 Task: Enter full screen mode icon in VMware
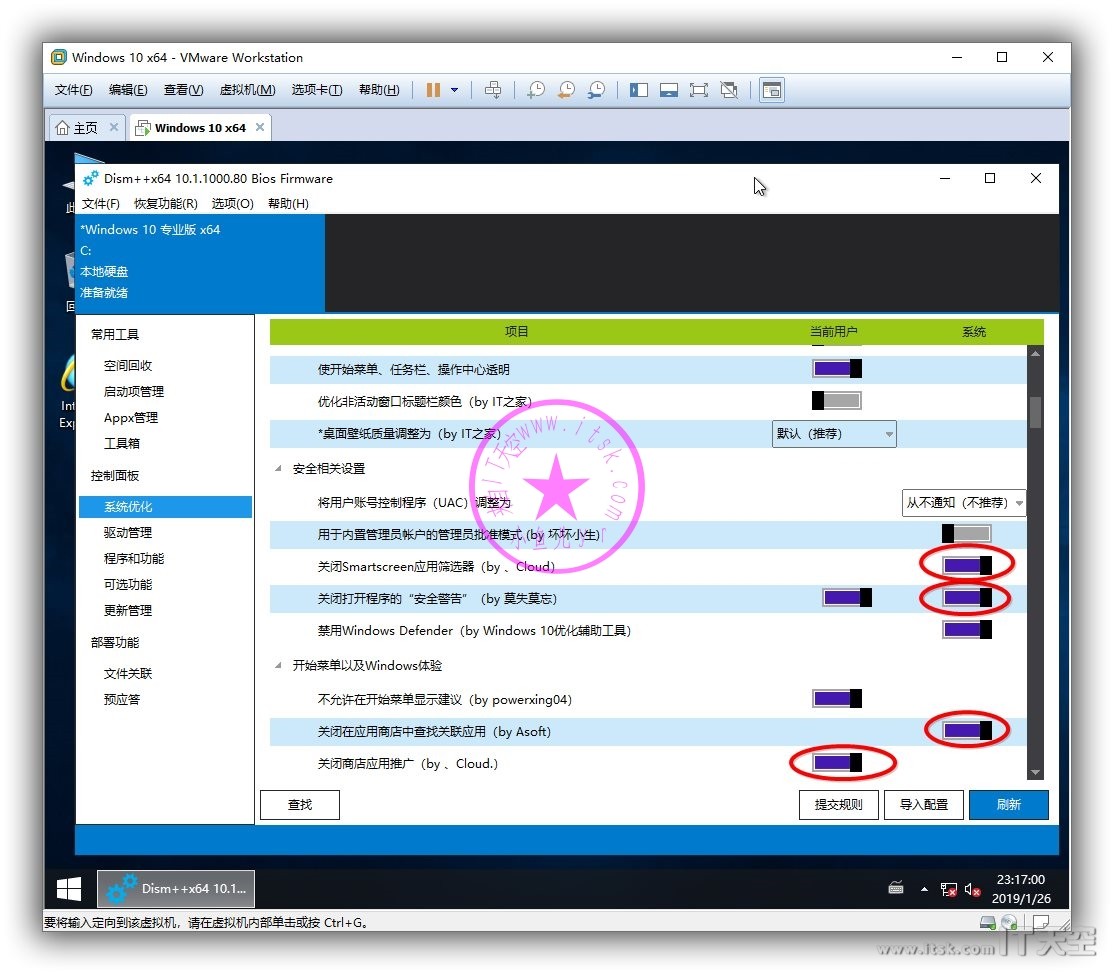tap(699, 90)
